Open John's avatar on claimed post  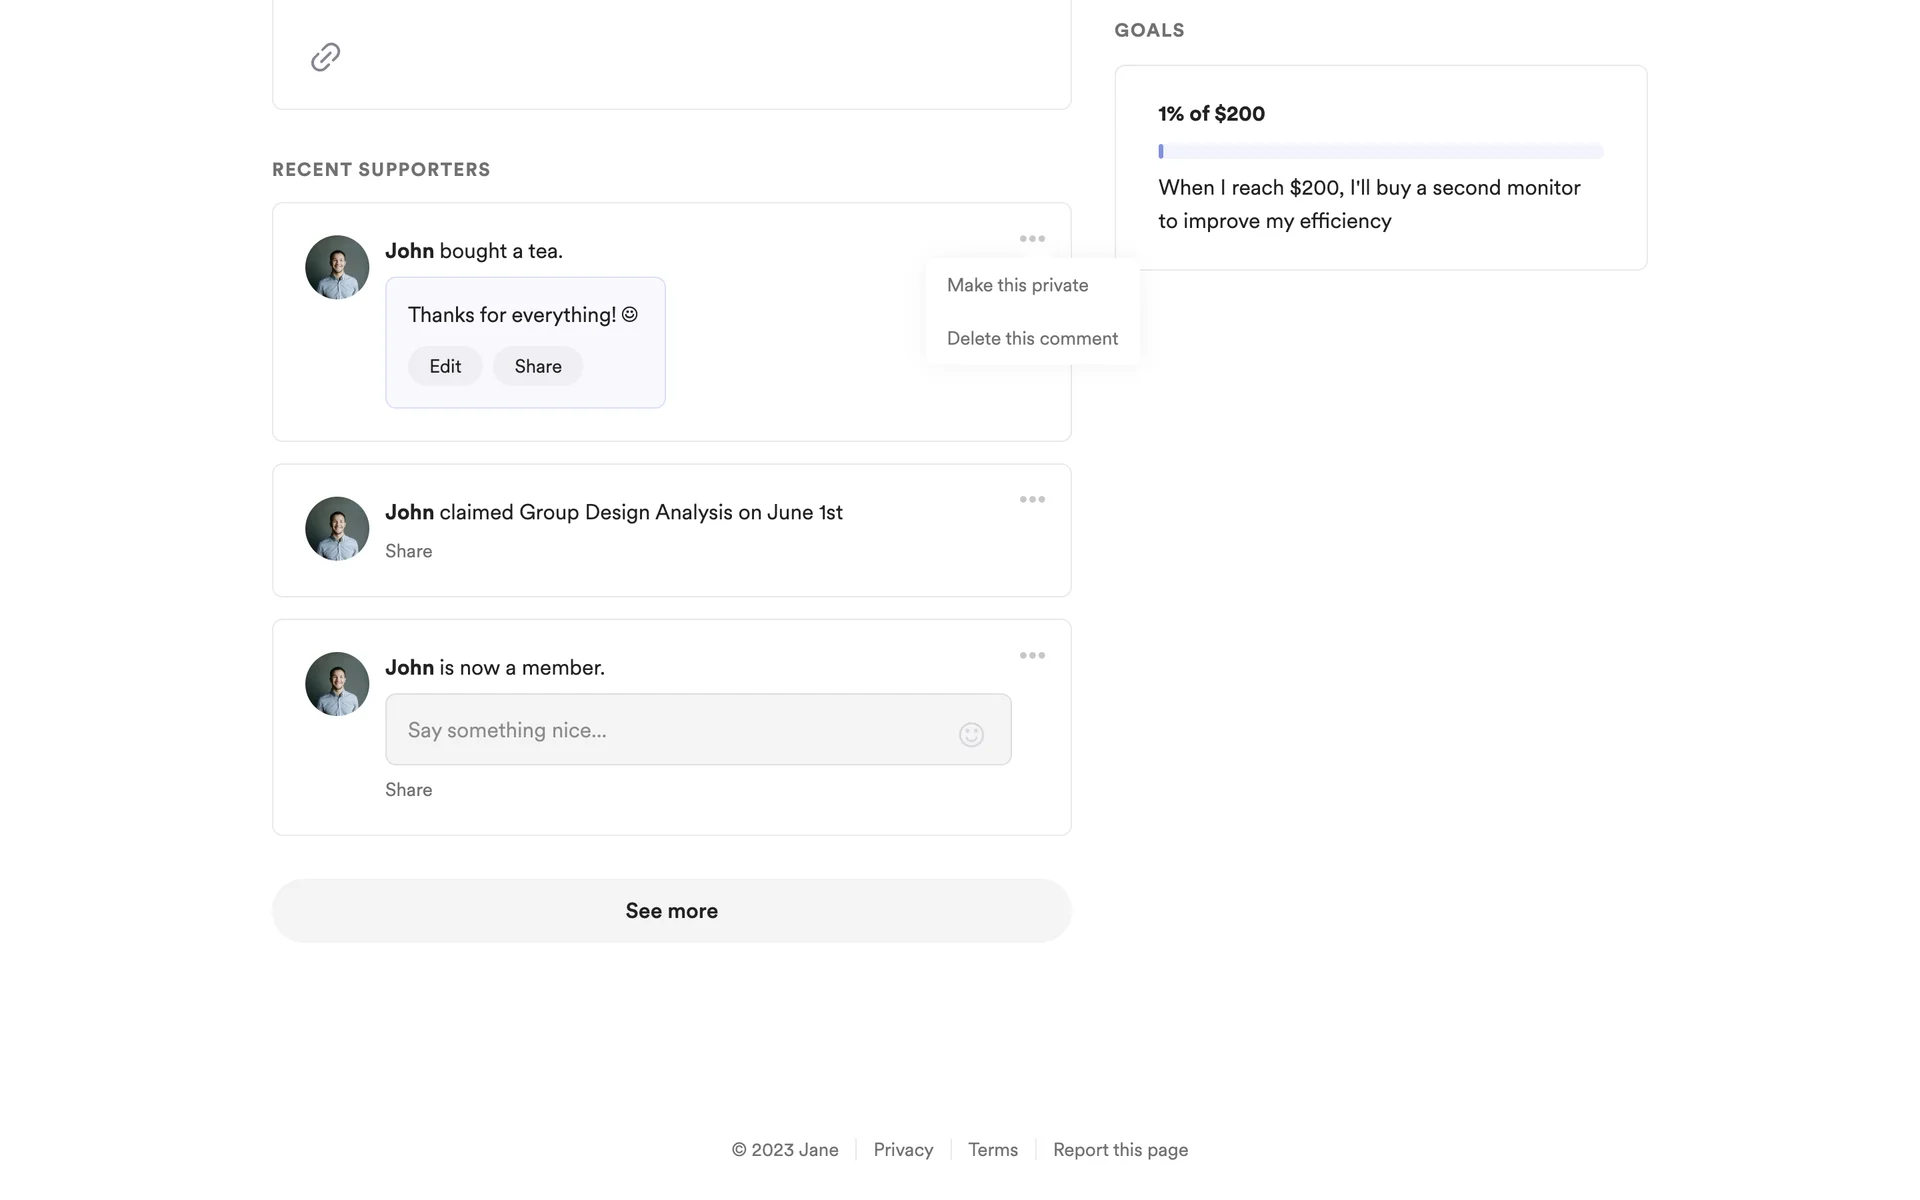pyautogui.click(x=337, y=529)
